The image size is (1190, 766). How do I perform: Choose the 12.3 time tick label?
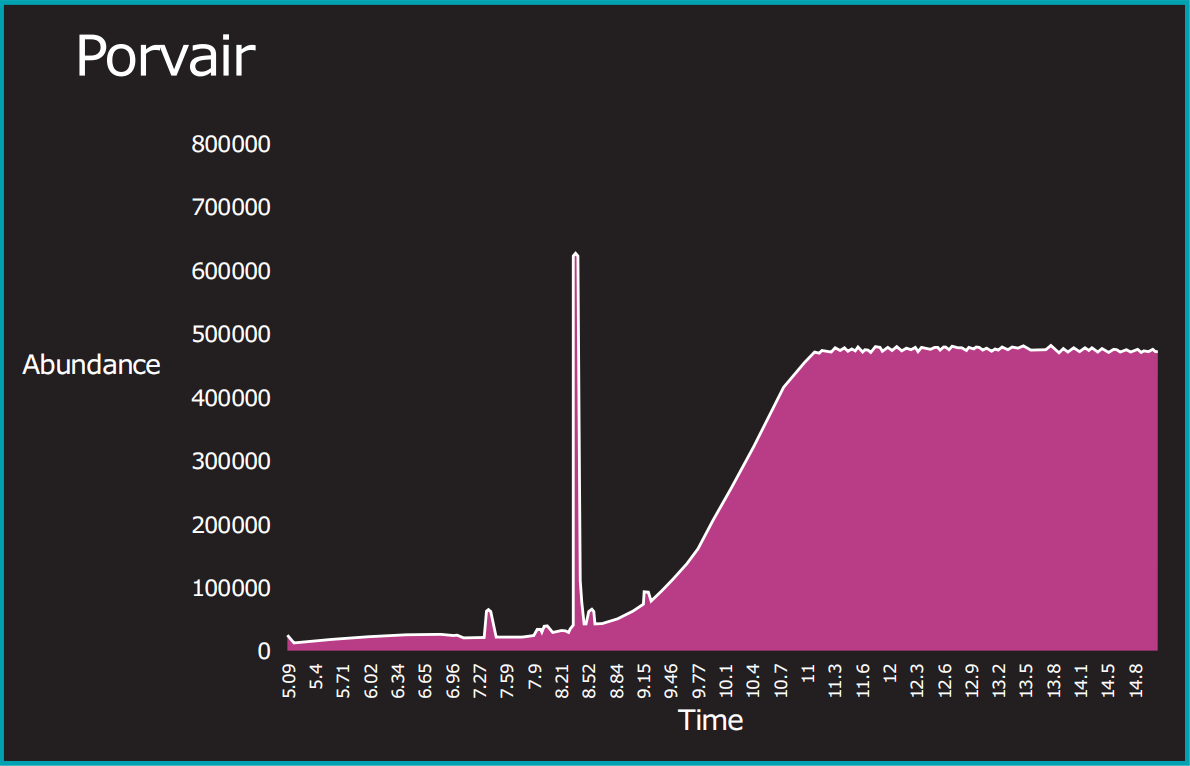click(917, 681)
